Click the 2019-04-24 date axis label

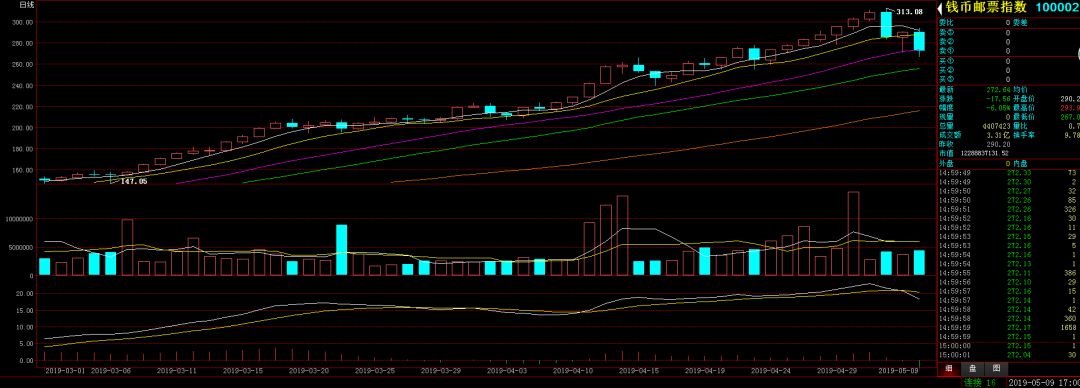[x=771, y=370]
